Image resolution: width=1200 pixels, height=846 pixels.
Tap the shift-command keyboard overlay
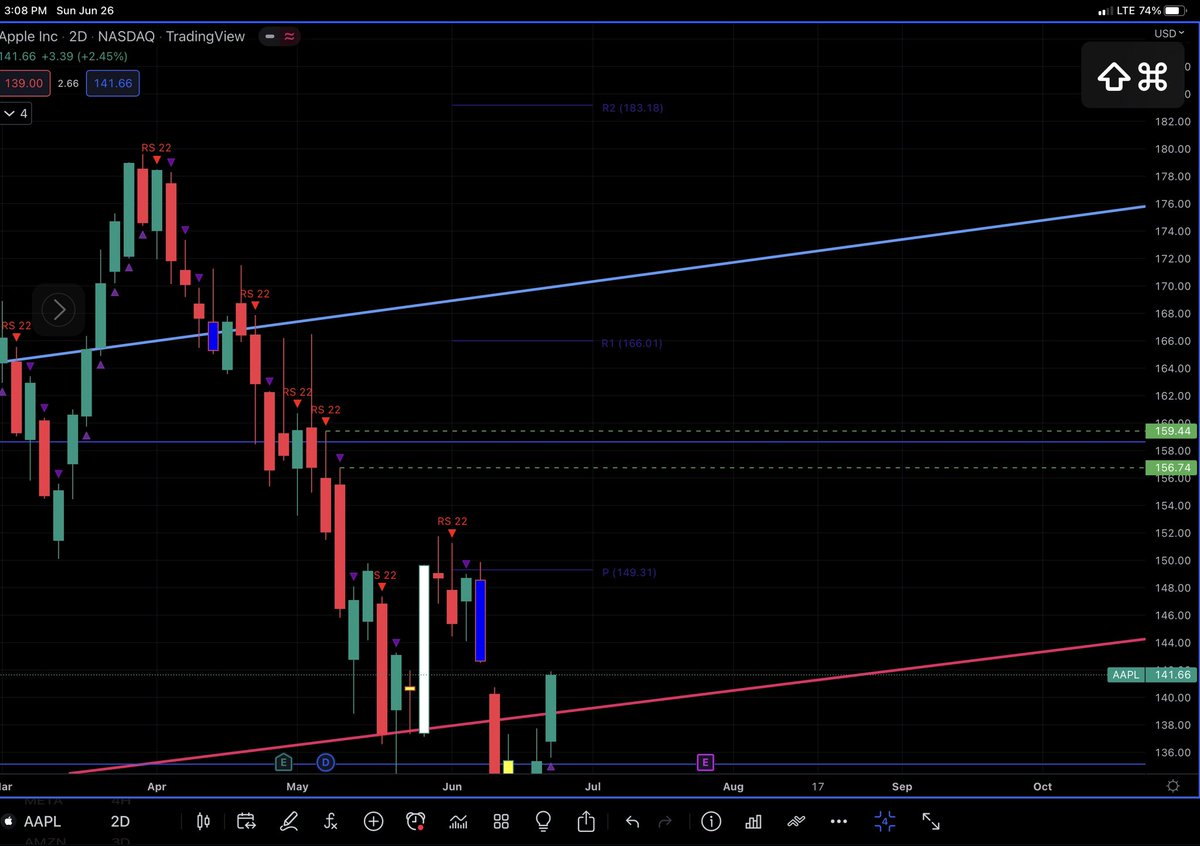1134,76
